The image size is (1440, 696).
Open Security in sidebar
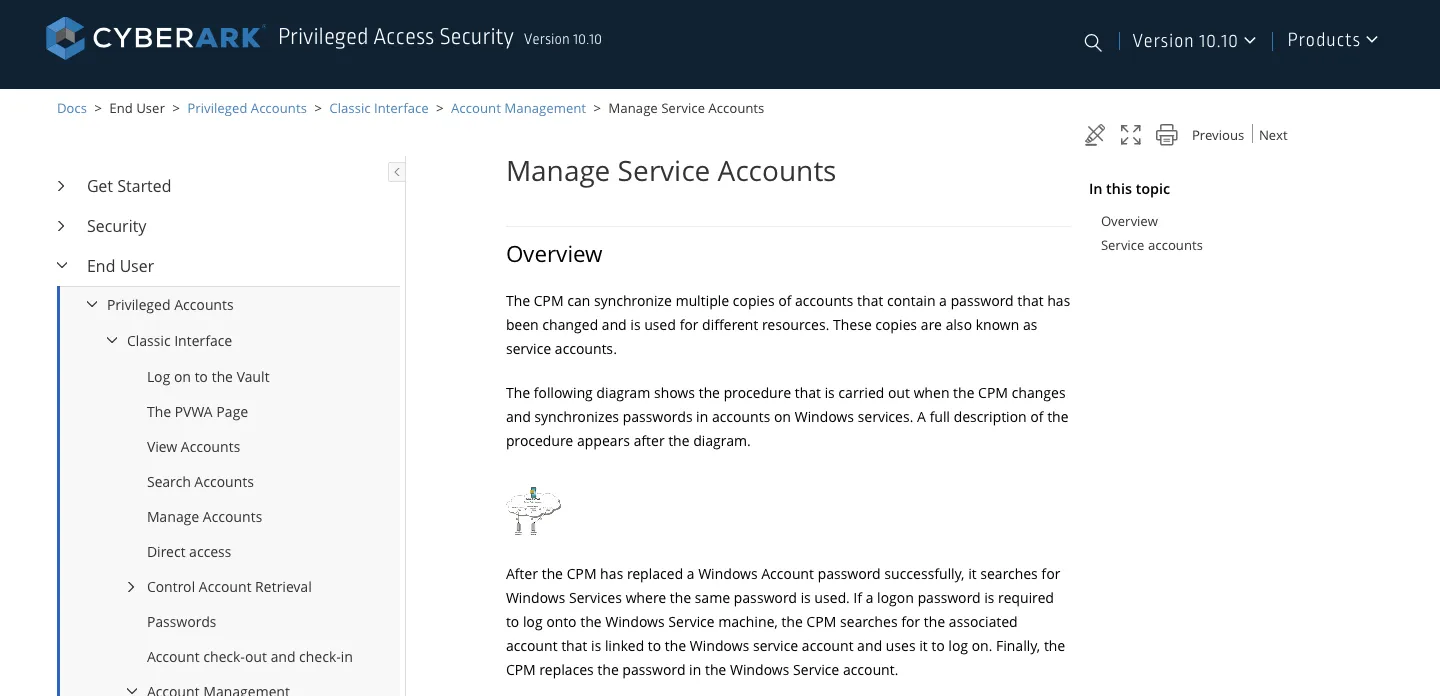pos(116,226)
